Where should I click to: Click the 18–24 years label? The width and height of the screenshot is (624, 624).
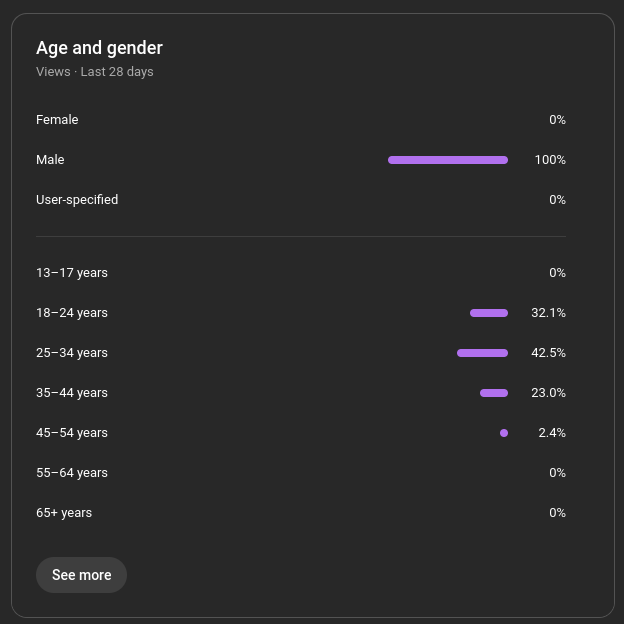(x=72, y=313)
